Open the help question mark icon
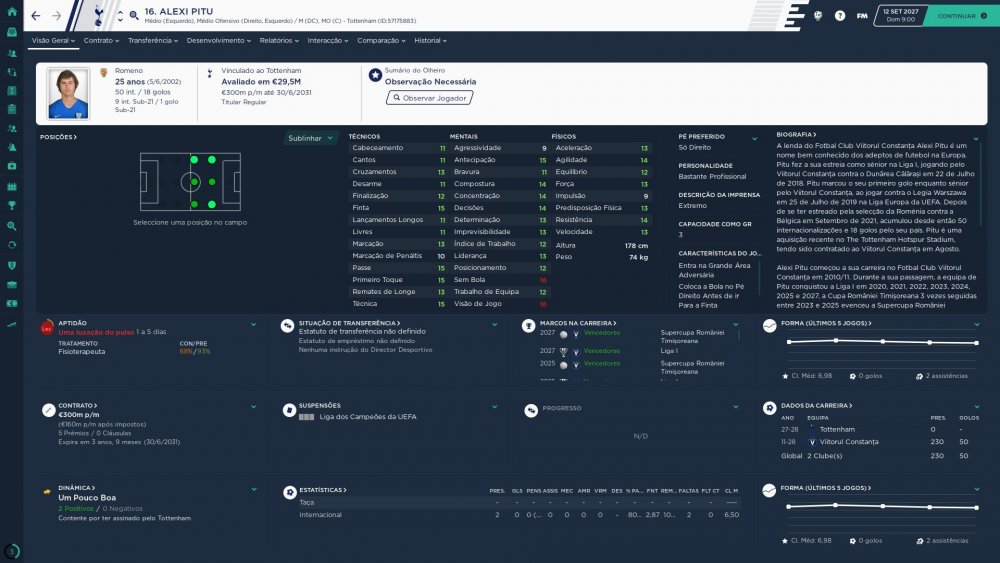 (840, 15)
